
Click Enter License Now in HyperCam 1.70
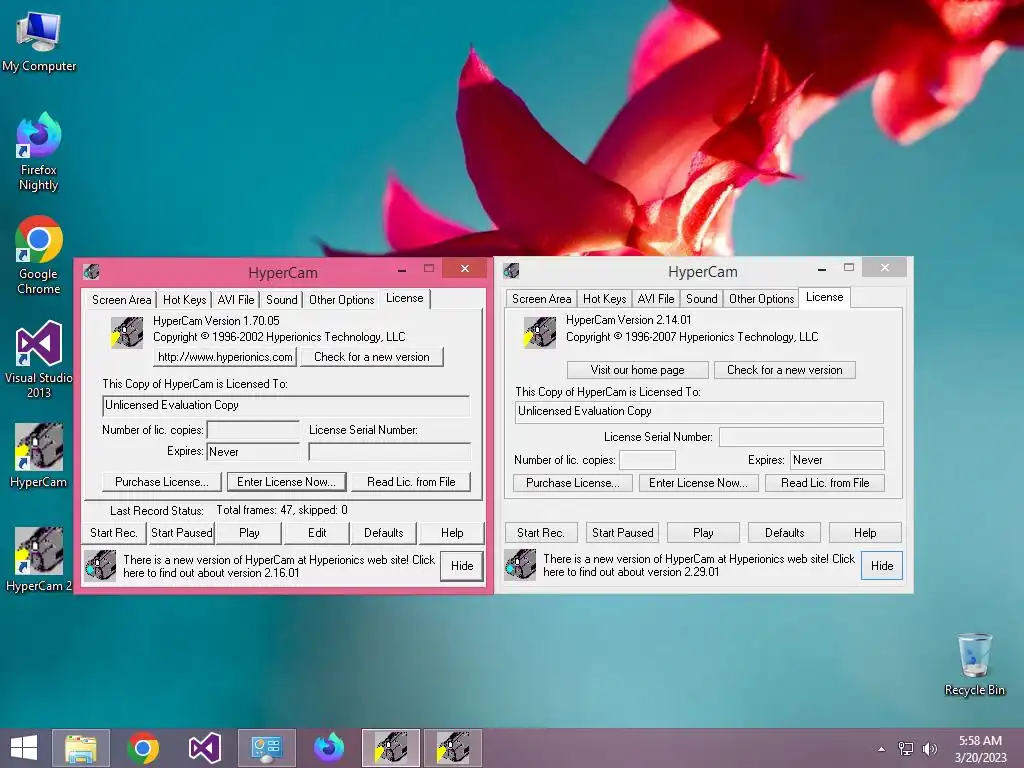click(x=286, y=482)
